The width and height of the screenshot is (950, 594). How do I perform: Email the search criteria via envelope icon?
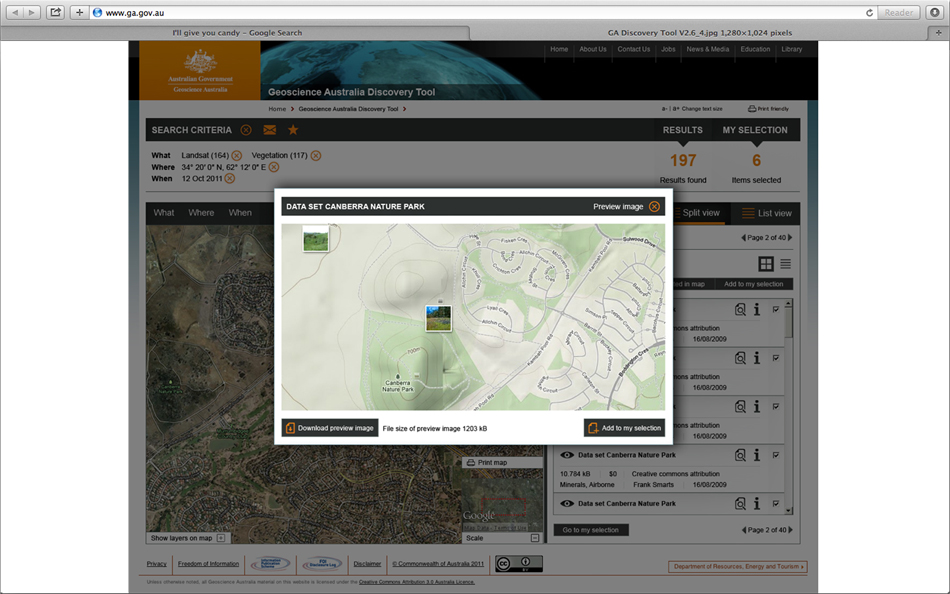pos(270,130)
